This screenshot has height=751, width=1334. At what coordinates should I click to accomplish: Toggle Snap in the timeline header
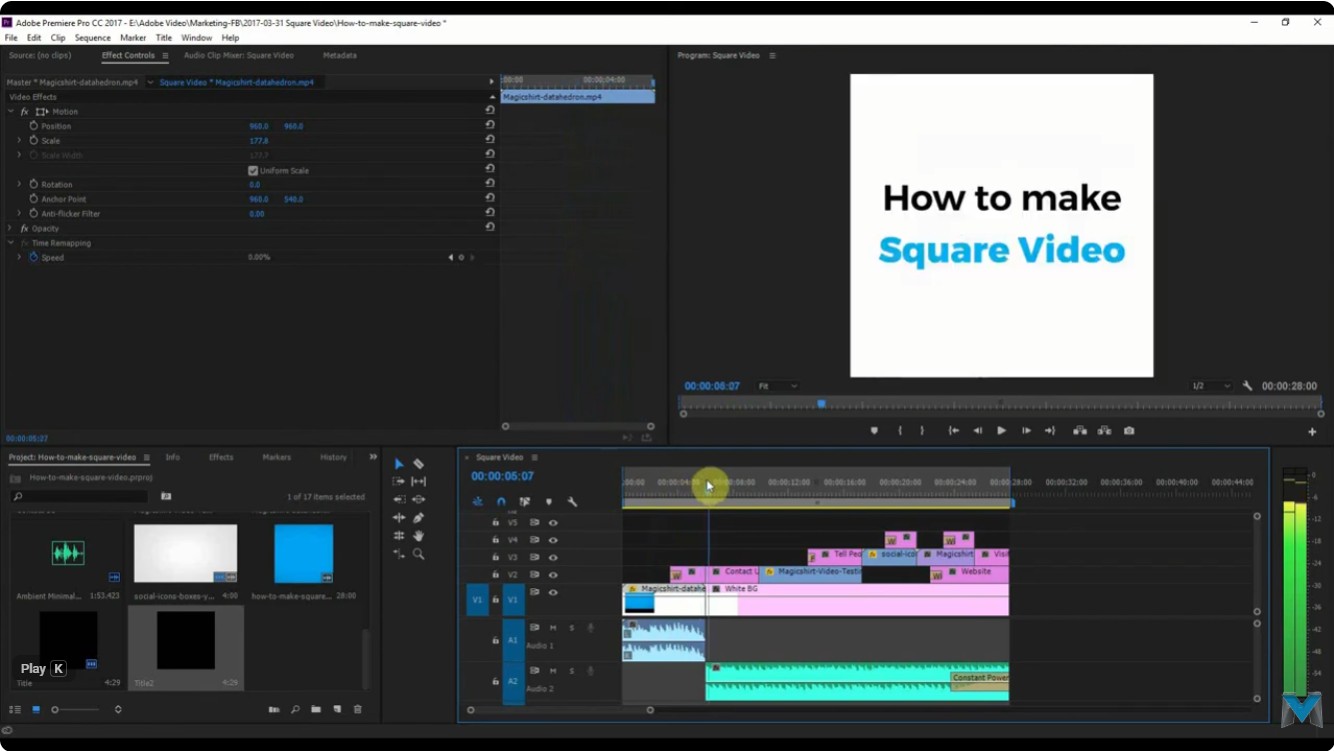(500, 502)
